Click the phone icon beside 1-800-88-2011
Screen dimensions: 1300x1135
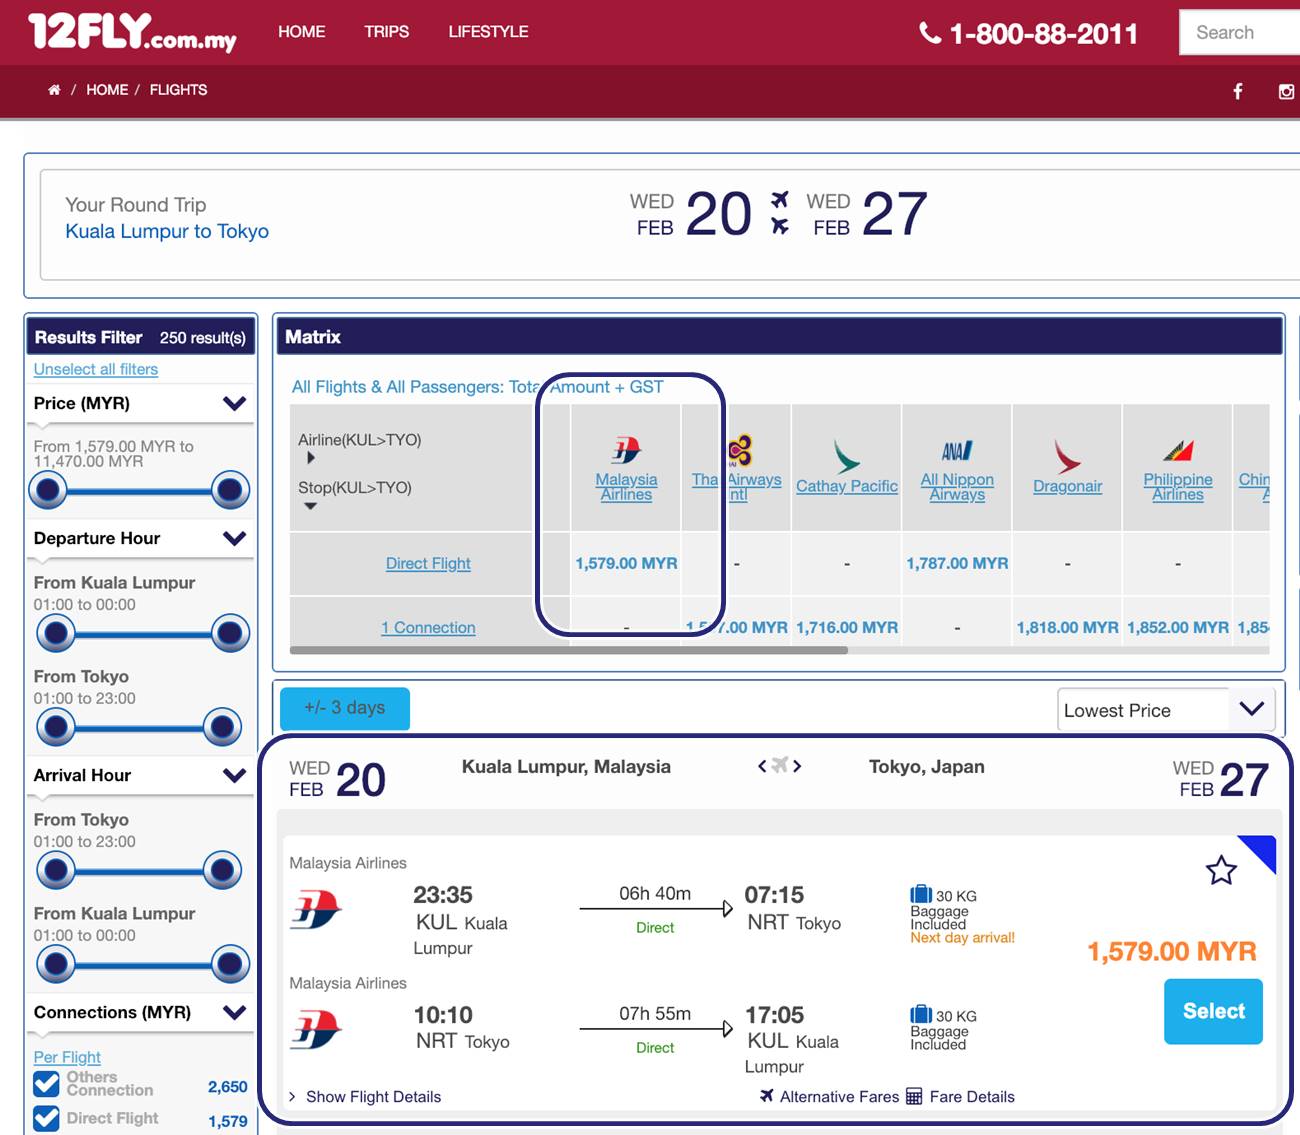[x=930, y=33]
